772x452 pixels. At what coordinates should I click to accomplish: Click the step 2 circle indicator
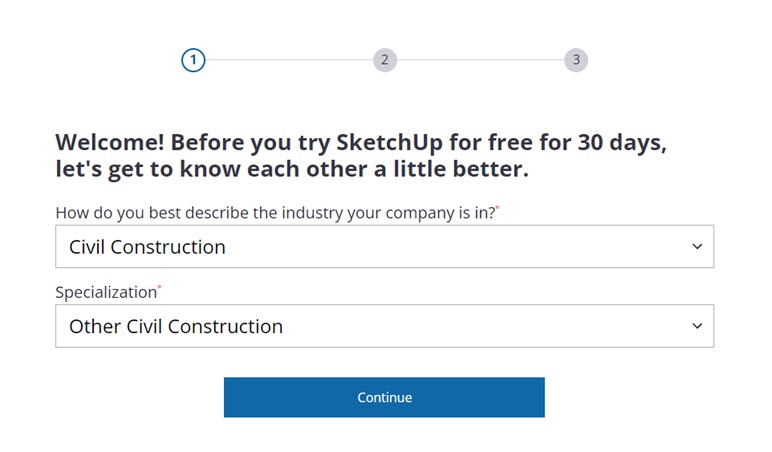pyautogui.click(x=384, y=60)
